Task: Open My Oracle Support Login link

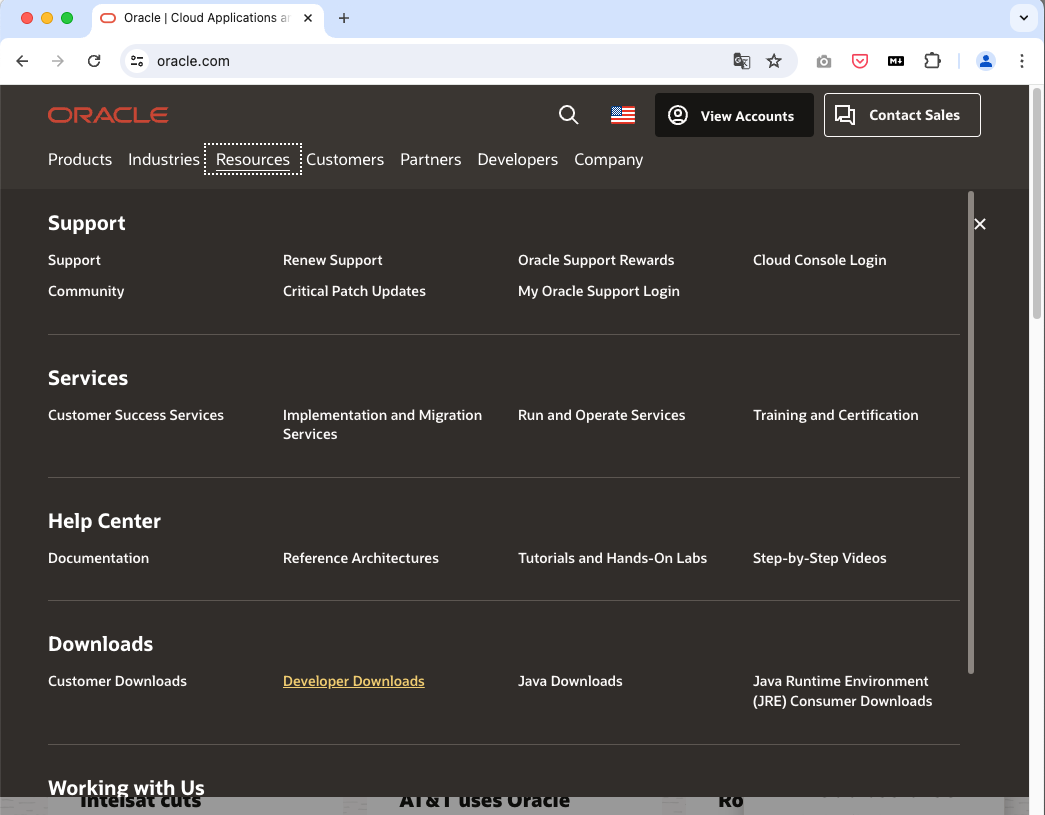Action: [x=598, y=291]
